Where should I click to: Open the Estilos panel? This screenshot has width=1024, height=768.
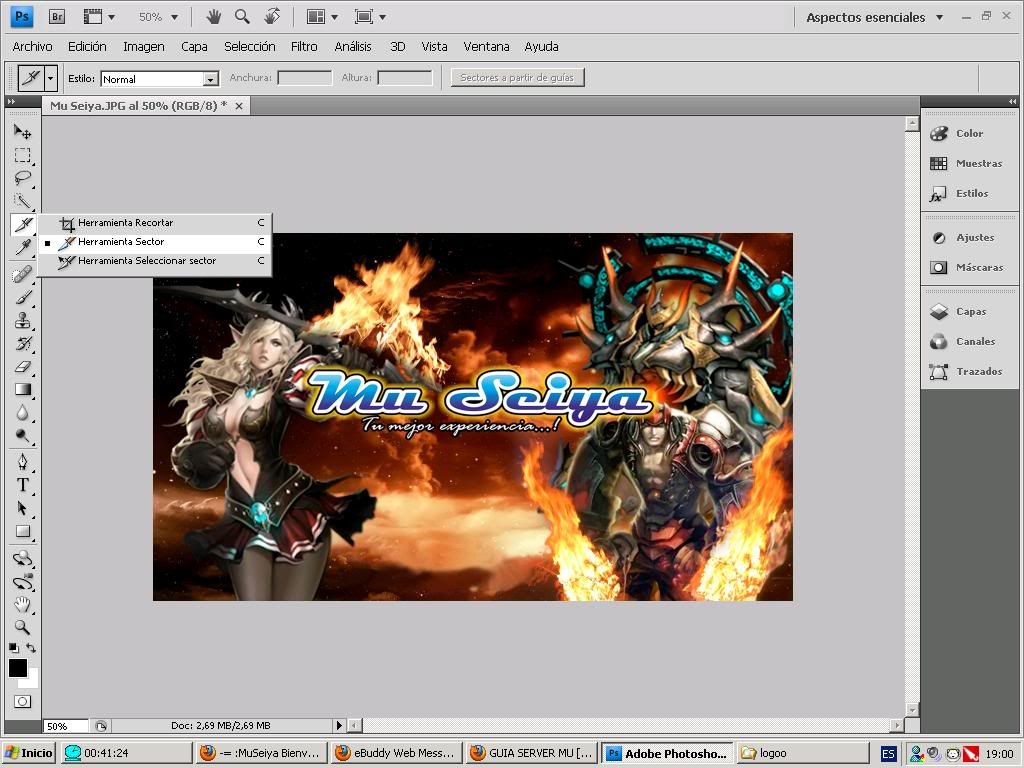(x=970, y=193)
